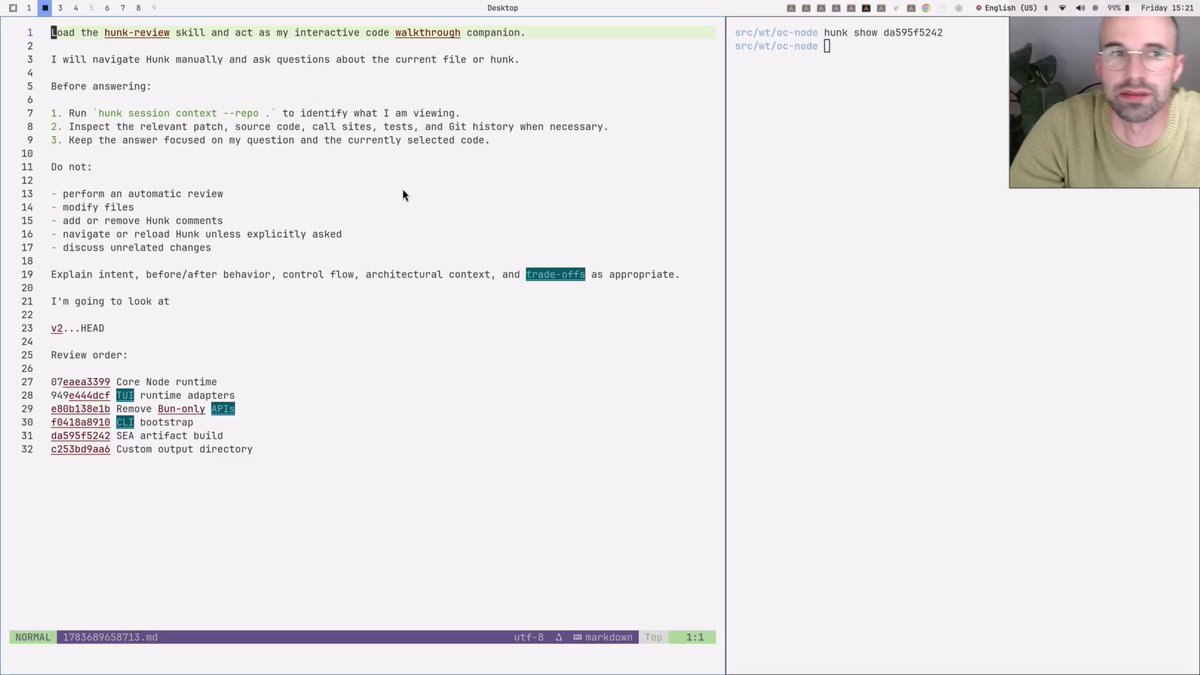Click highlighted CLI word on line 30
Viewport: 1200px width, 675px height.
[125, 422]
